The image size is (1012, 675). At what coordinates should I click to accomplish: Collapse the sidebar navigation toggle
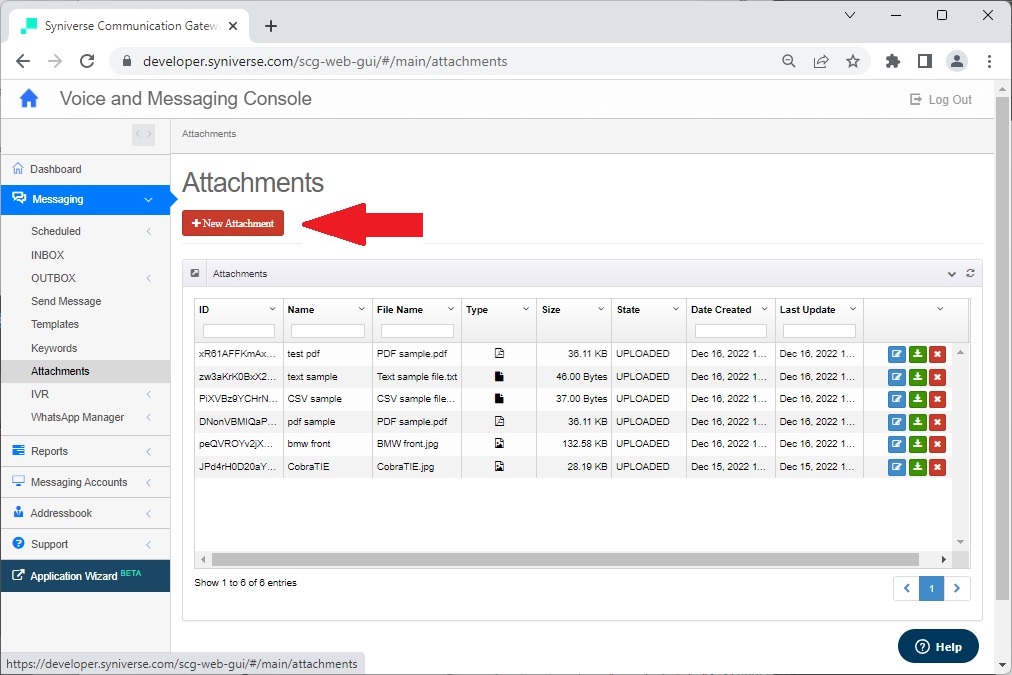(143, 134)
